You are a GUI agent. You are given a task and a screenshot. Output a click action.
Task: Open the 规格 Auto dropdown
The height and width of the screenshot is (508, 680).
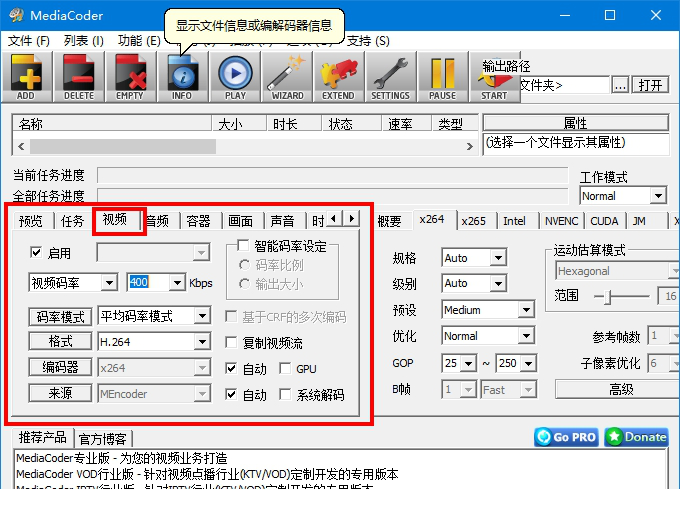coord(498,258)
